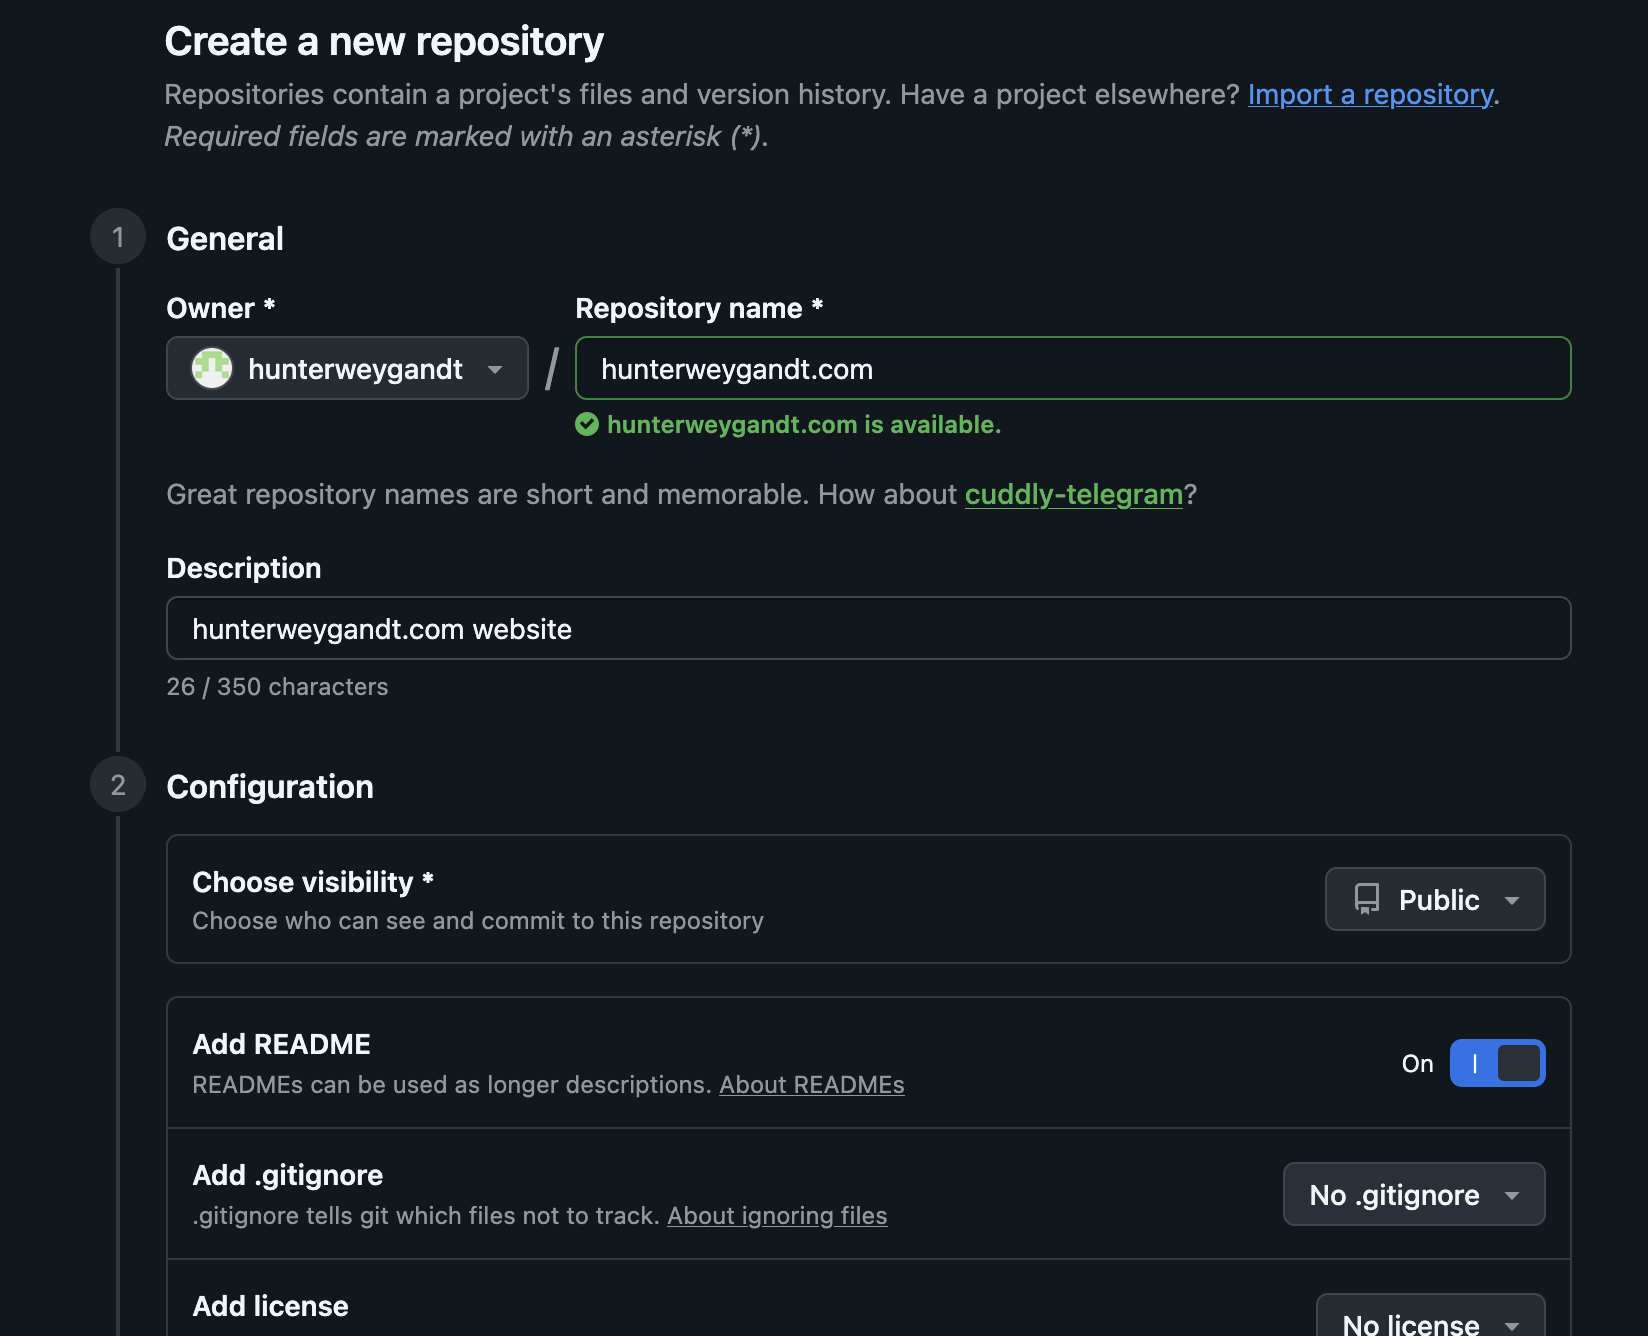This screenshot has width=1648, height=1336.
Task: Open the Owner dropdown for hunterweygandt
Action: click(347, 368)
